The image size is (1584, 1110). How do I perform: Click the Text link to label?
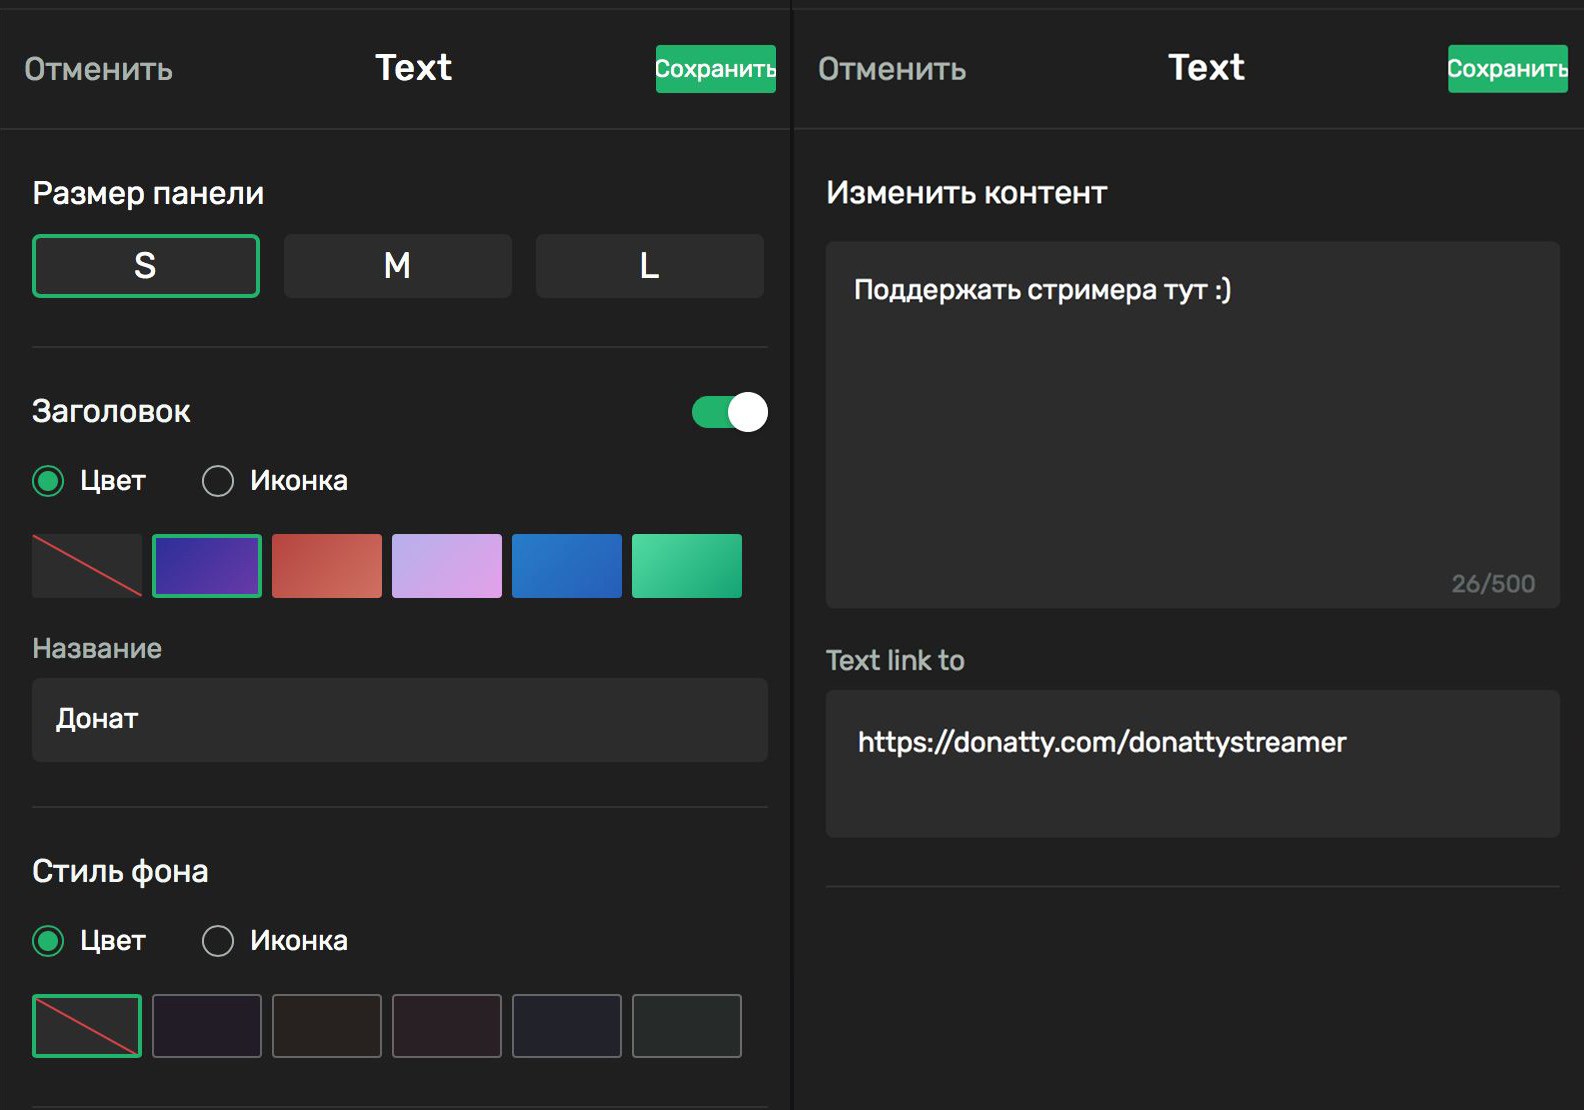tap(895, 660)
